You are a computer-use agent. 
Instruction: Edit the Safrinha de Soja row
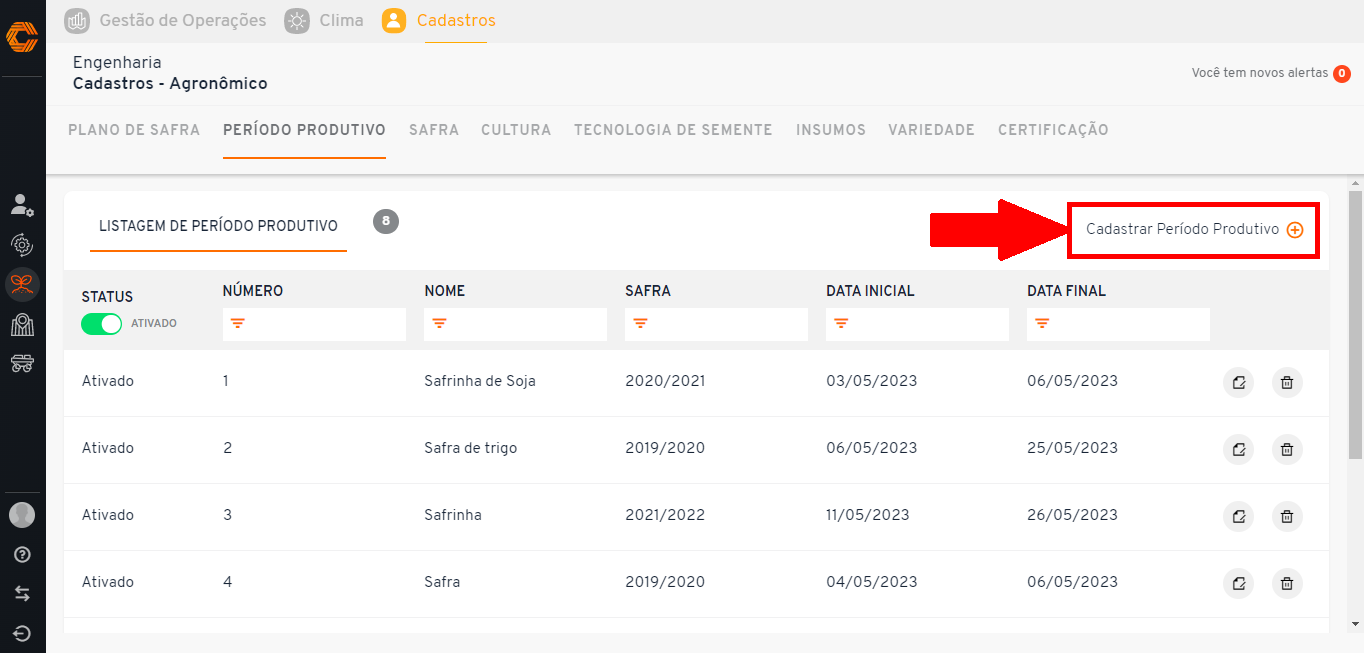pyautogui.click(x=1239, y=382)
